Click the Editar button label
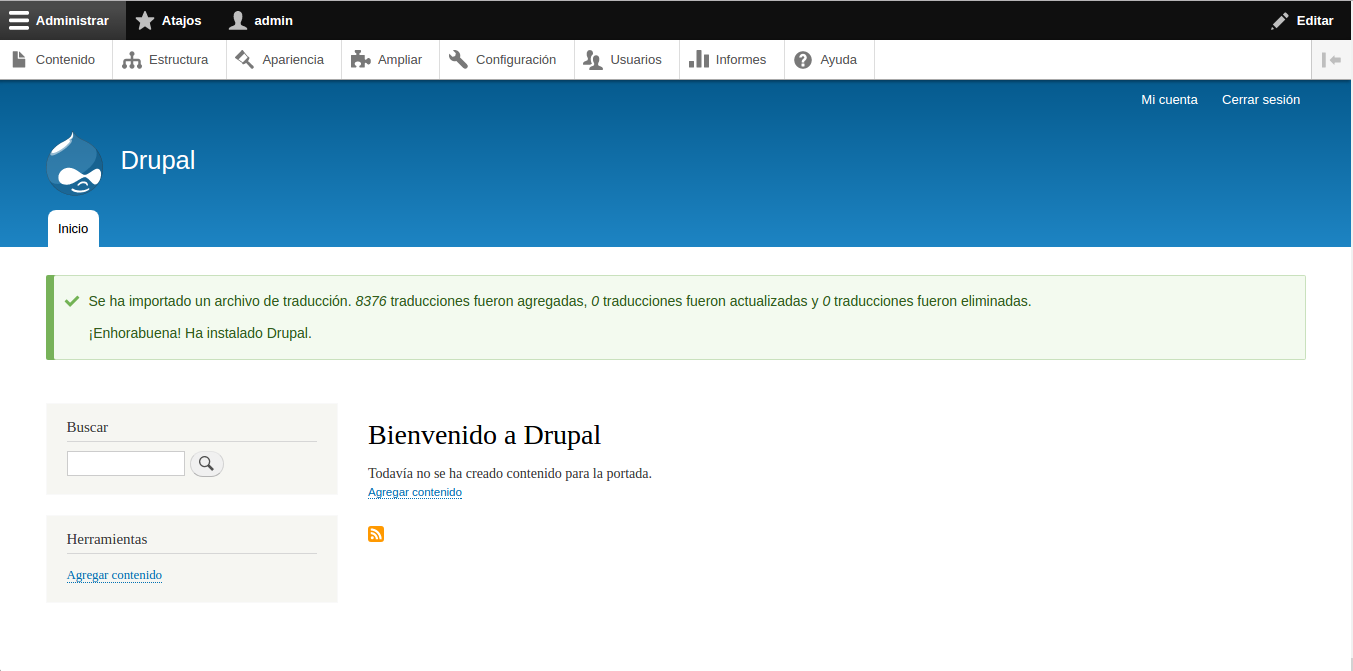The height and width of the screenshot is (671, 1353). point(1315,21)
